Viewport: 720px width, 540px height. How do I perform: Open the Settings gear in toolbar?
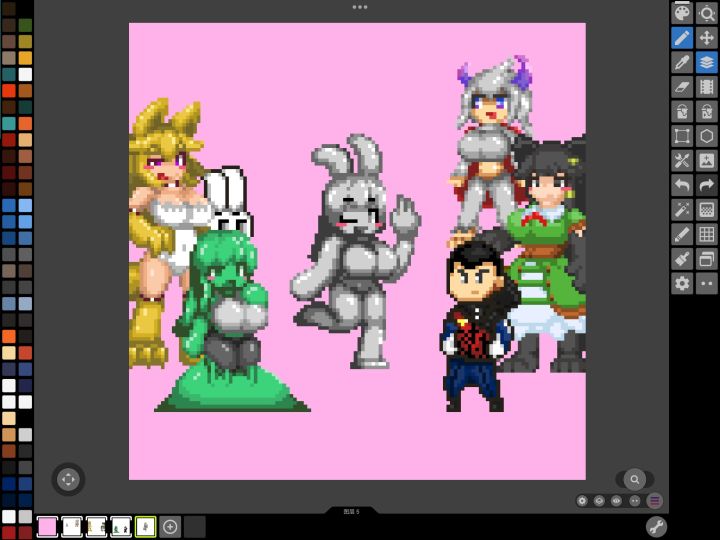point(682,283)
